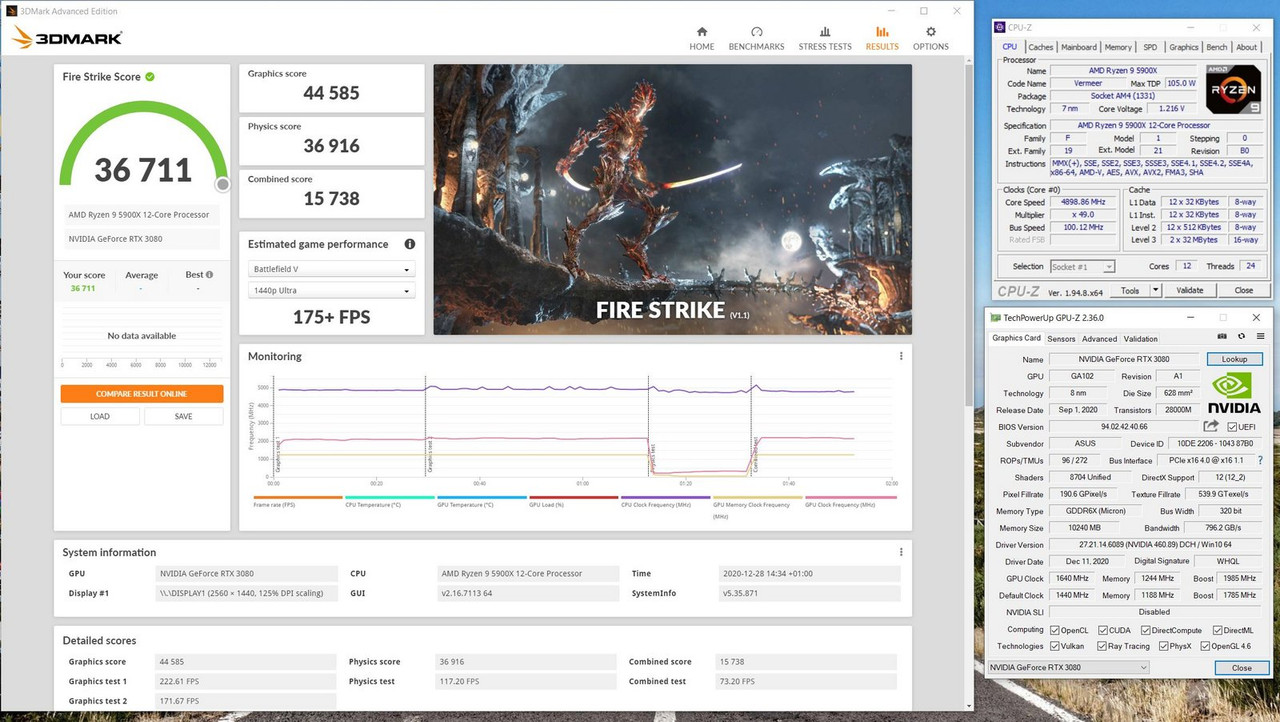Toggle the Ray Tracing checkbox in GPU-Z

[1102, 646]
